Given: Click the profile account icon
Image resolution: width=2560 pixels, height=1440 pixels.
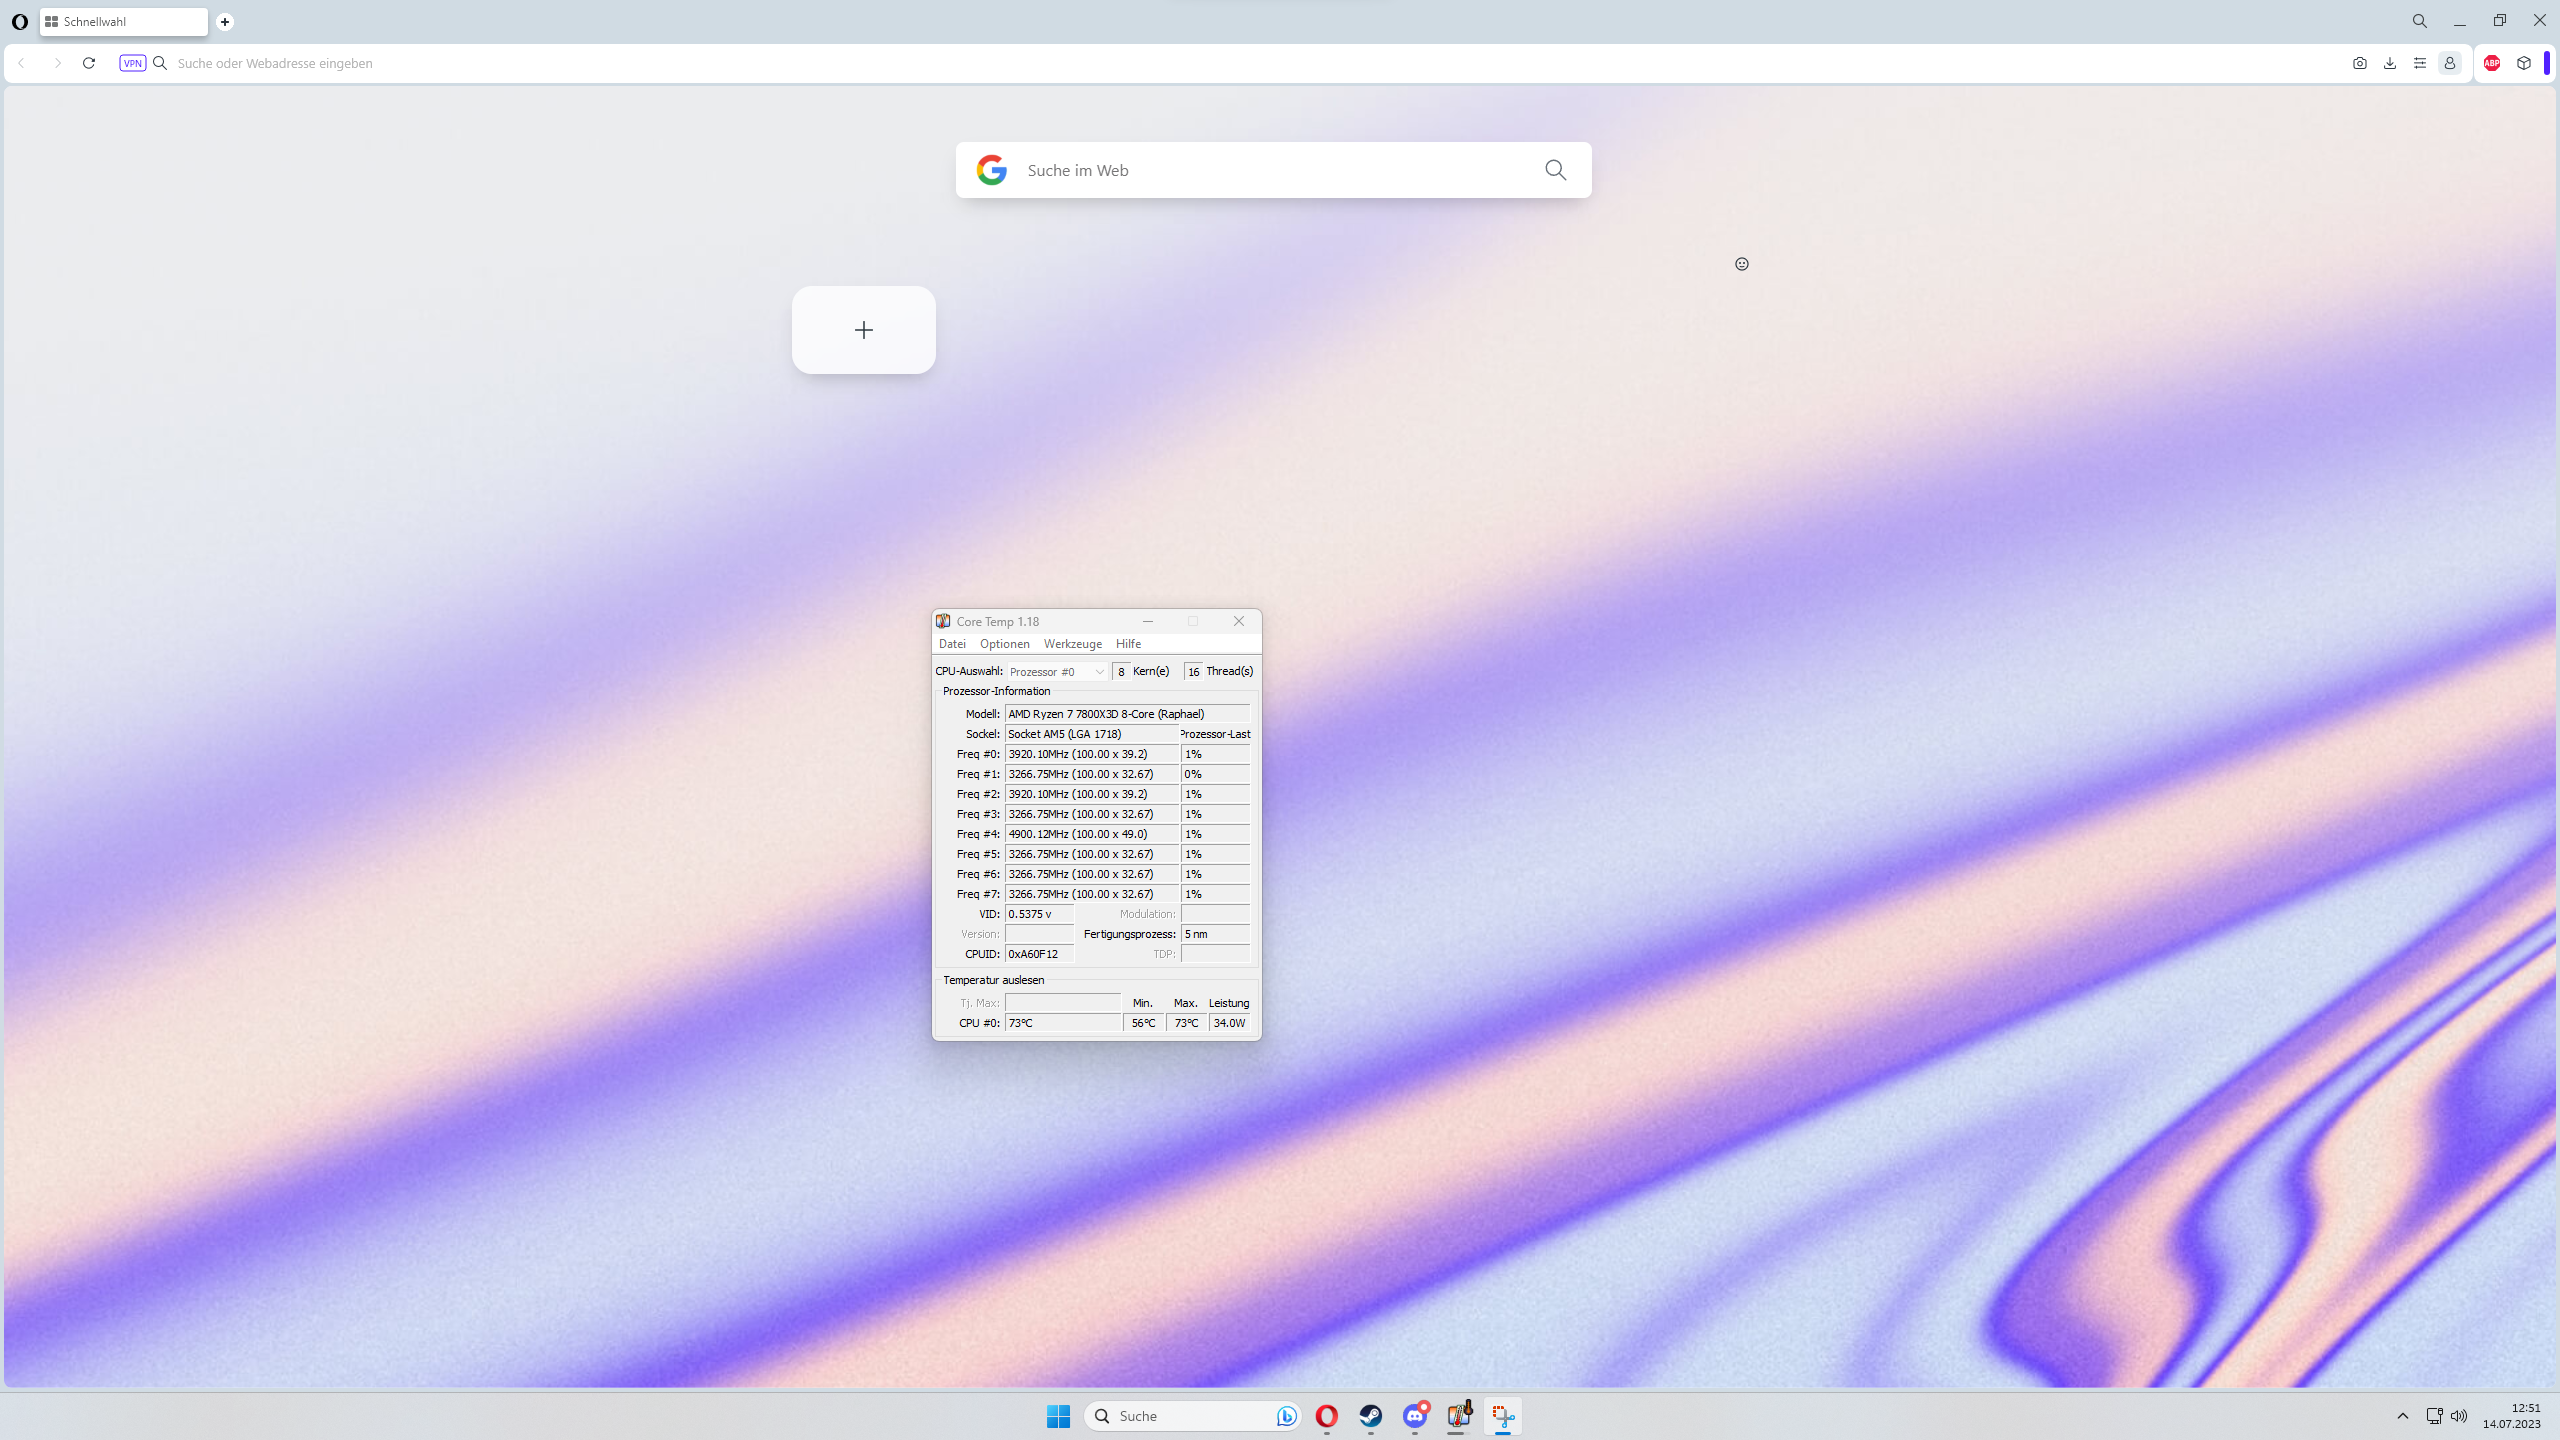Looking at the screenshot, I should (x=2450, y=63).
